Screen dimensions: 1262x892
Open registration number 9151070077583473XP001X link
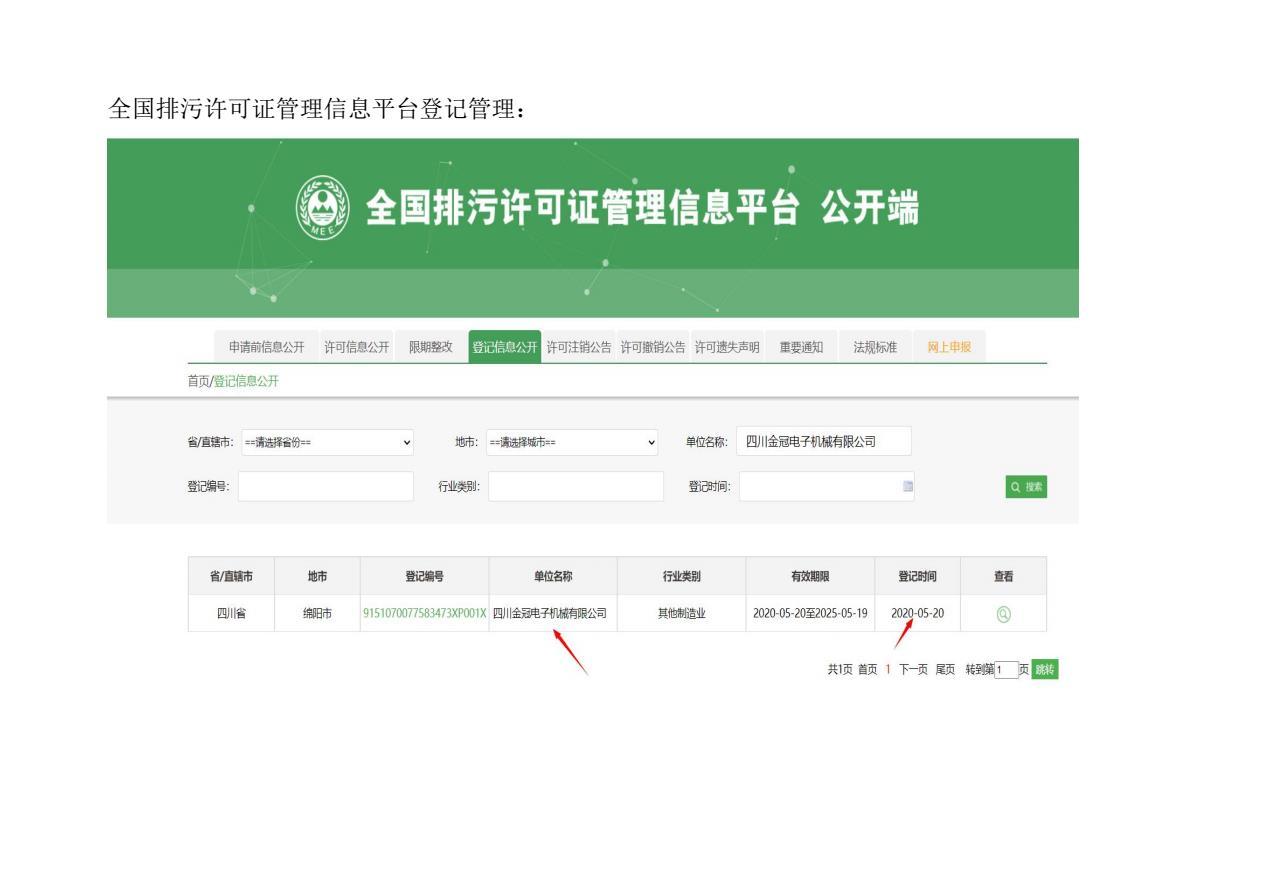click(424, 613)
